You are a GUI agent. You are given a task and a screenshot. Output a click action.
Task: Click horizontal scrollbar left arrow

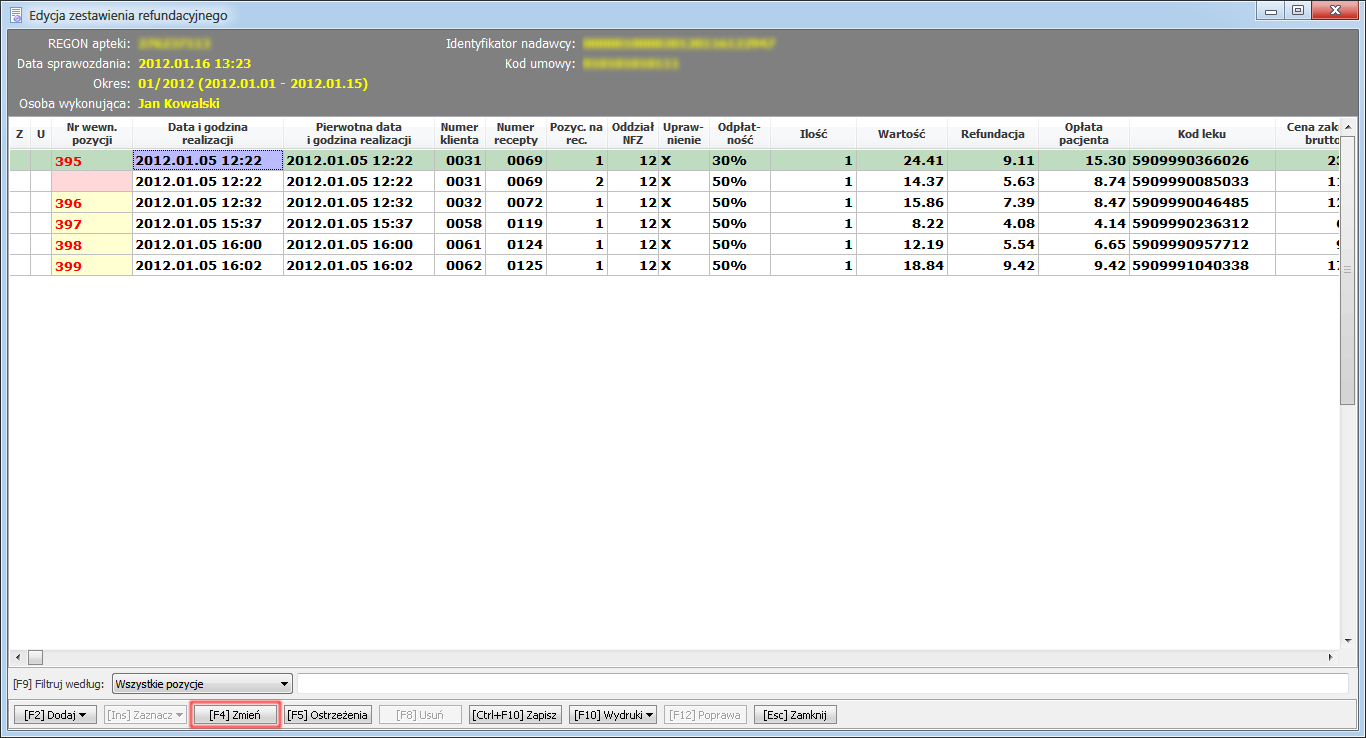click(x=17, y=657)
